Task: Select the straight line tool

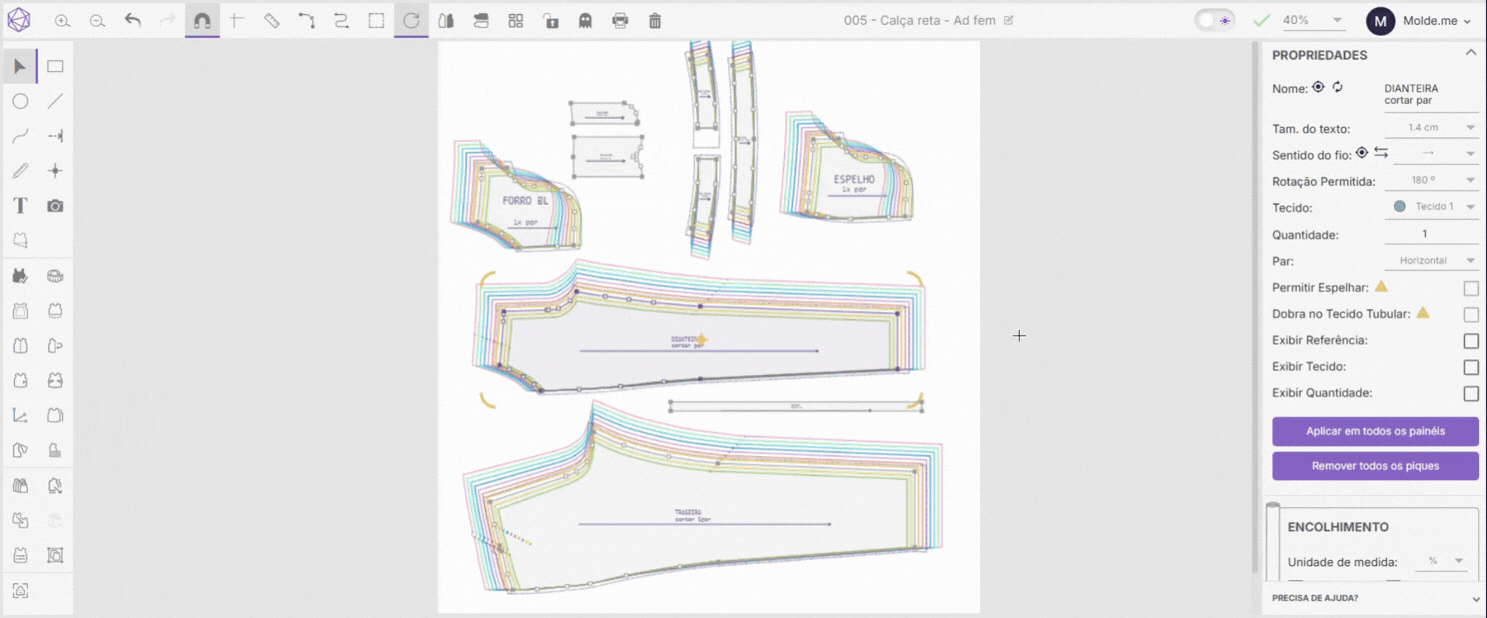Action: [55, 101]
